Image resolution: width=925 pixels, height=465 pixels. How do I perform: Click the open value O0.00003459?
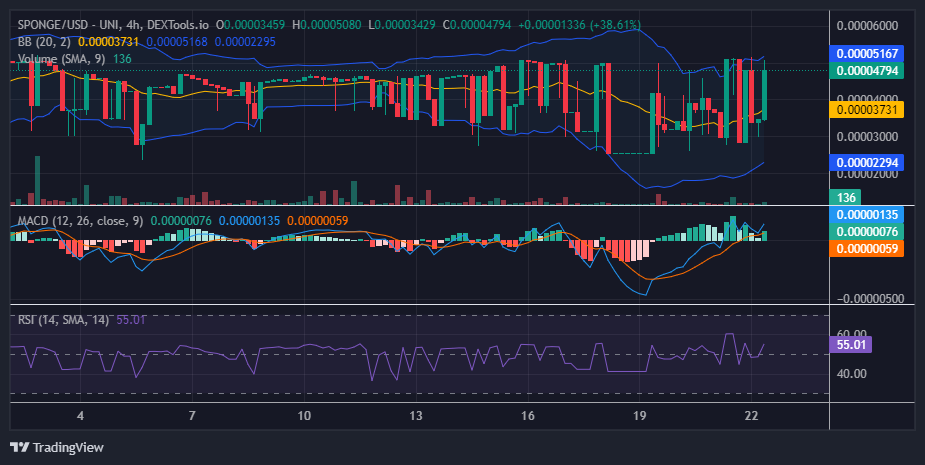[250, 25]
